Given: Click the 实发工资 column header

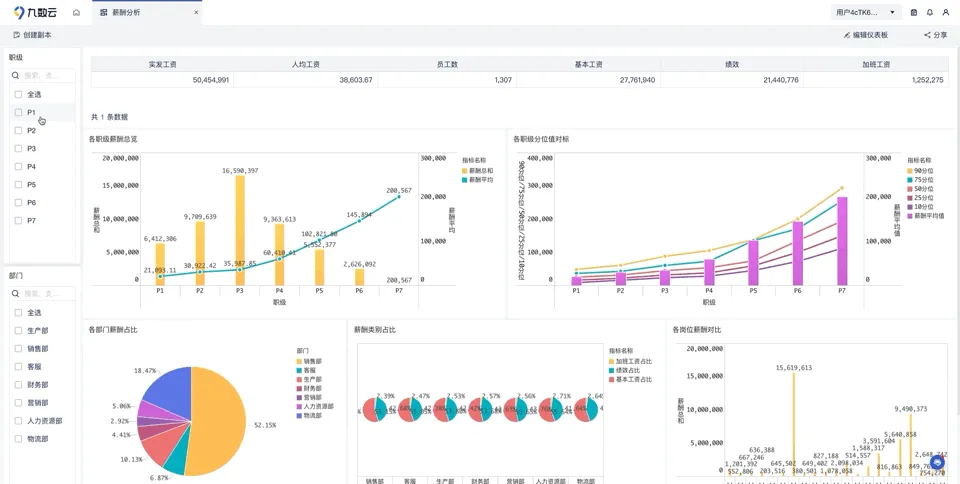Looking at the screenshot, I should point(162,64).
